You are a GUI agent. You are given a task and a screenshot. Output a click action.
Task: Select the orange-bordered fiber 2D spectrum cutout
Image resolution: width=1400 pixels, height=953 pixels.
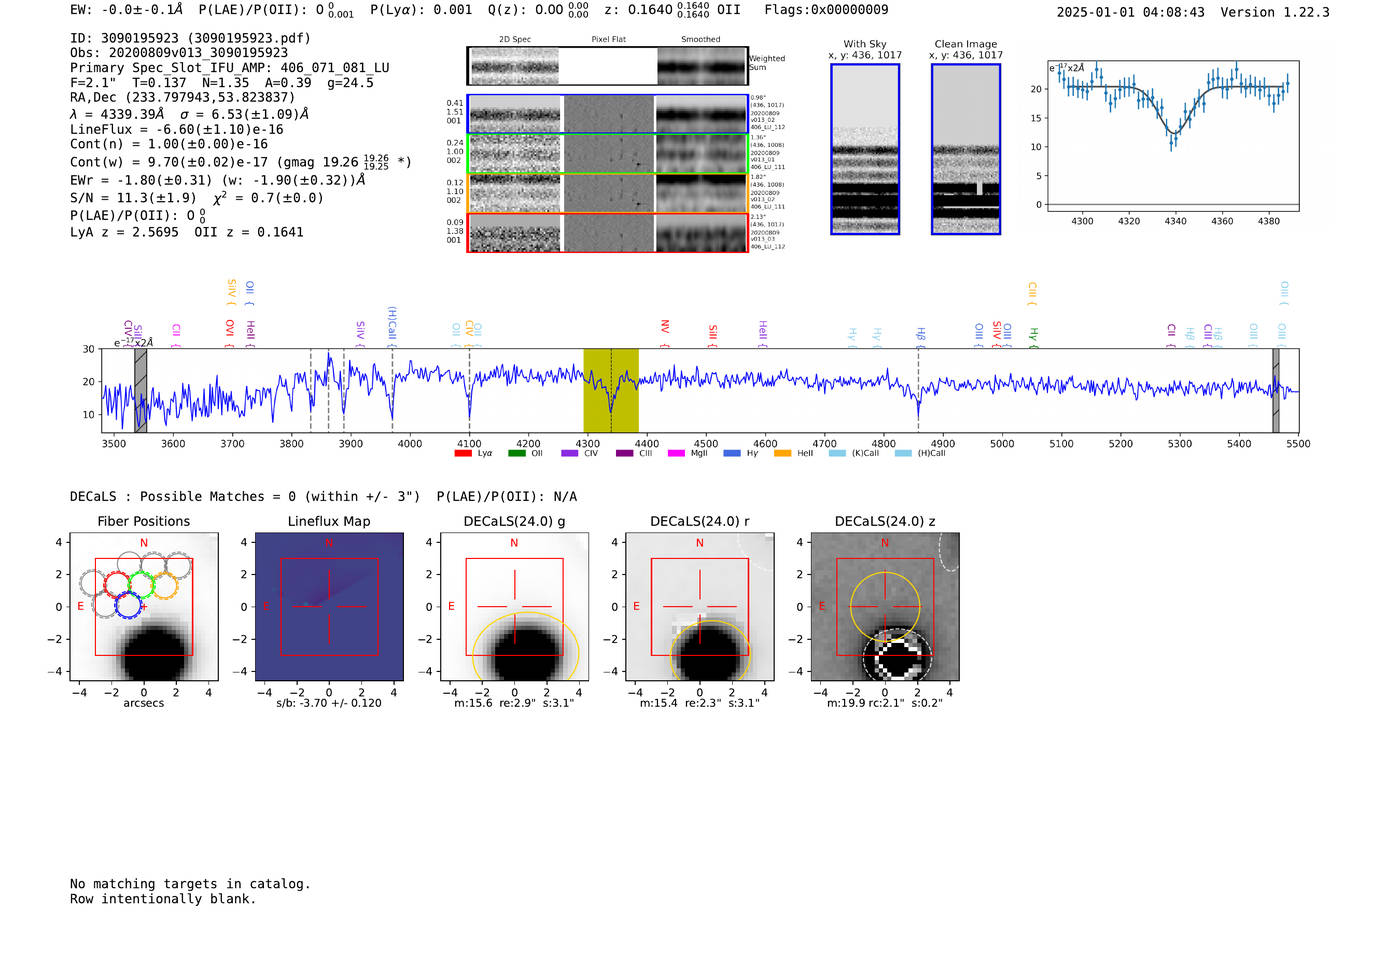point(608,193)
